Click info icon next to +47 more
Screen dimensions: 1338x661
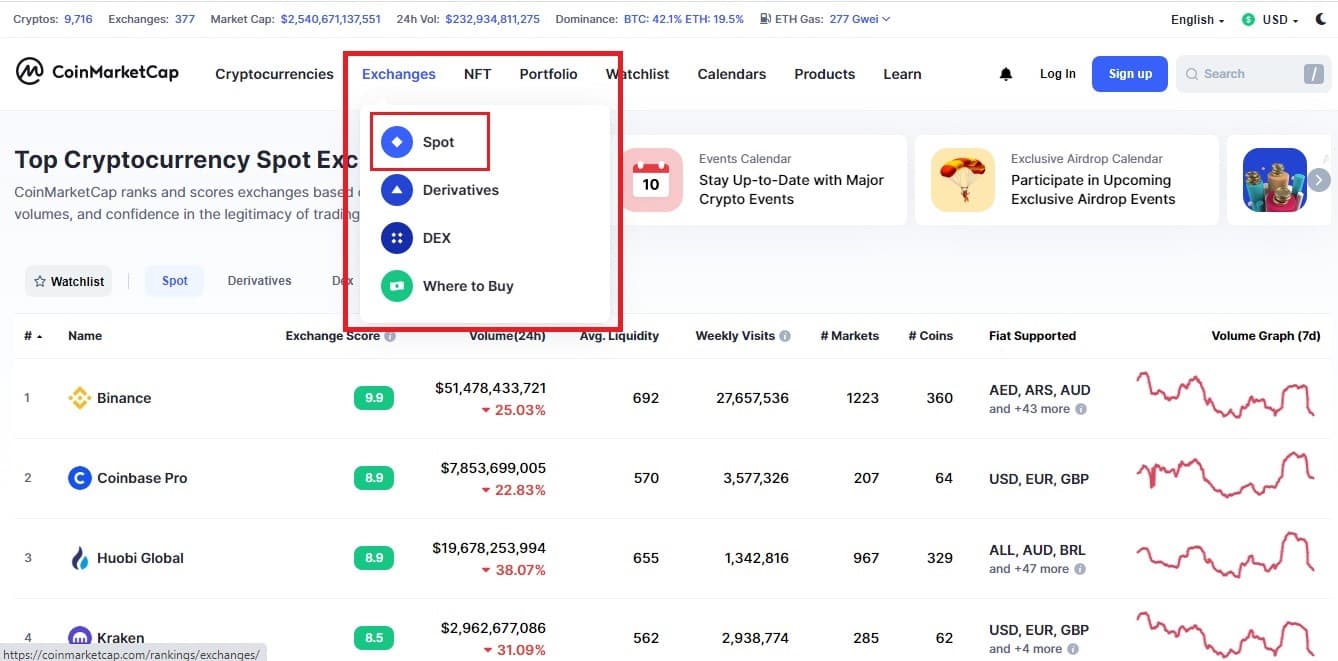(1081, 569)
